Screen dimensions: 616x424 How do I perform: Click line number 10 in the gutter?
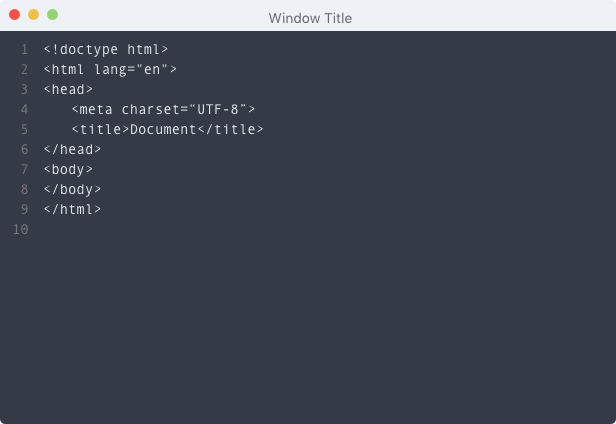click(21, 229)
